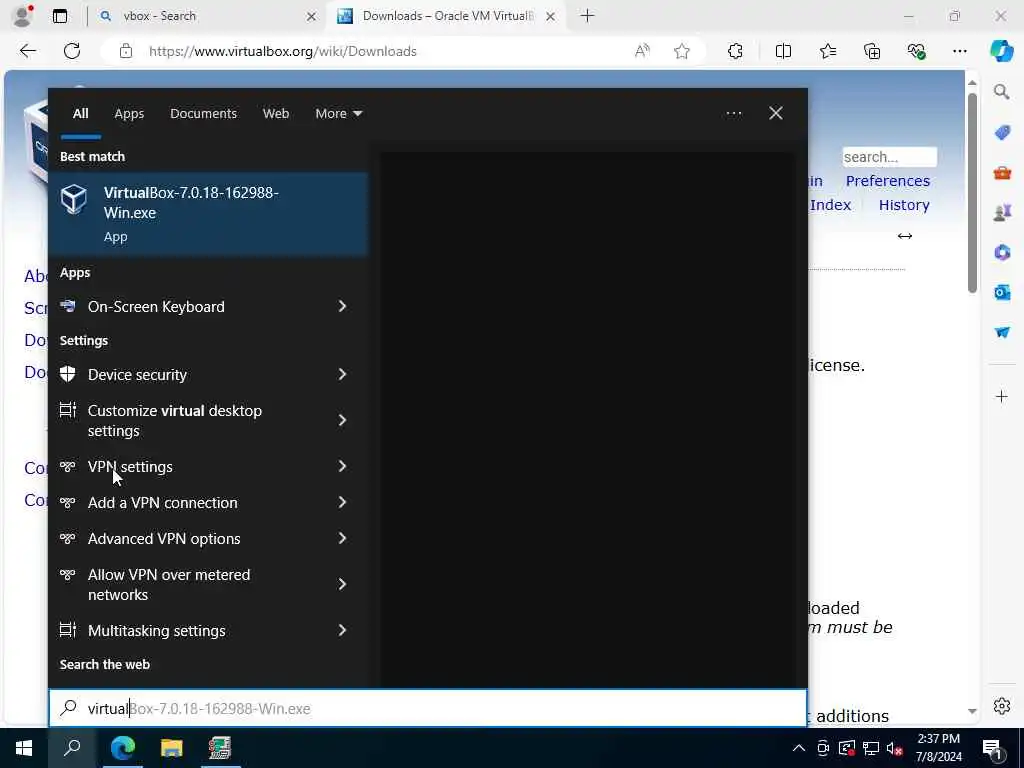This screenshot has width=1024, height=768.
Task: Refresh the VirtualBox downloads page
Action: [72, 51]
